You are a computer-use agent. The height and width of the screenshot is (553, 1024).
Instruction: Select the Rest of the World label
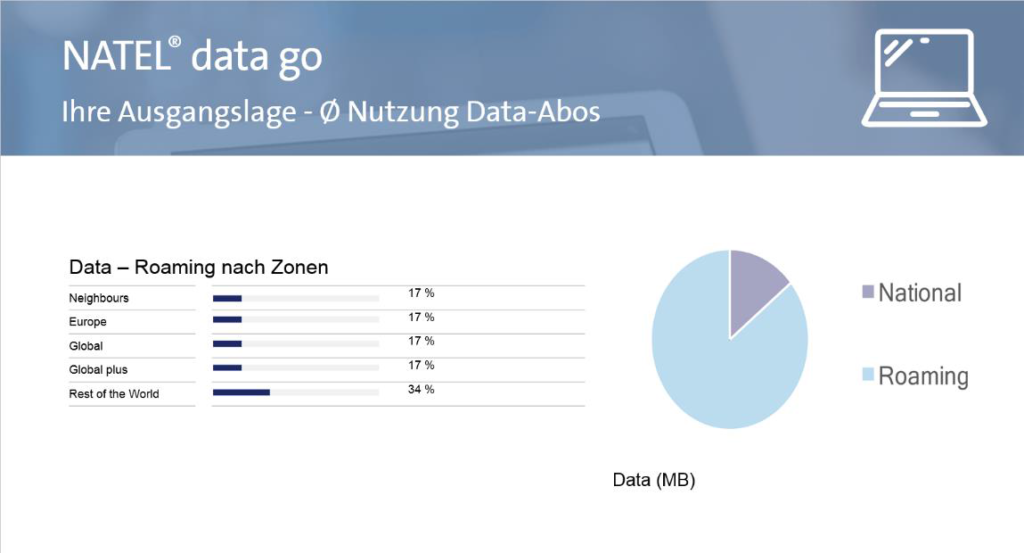[114, 394]
